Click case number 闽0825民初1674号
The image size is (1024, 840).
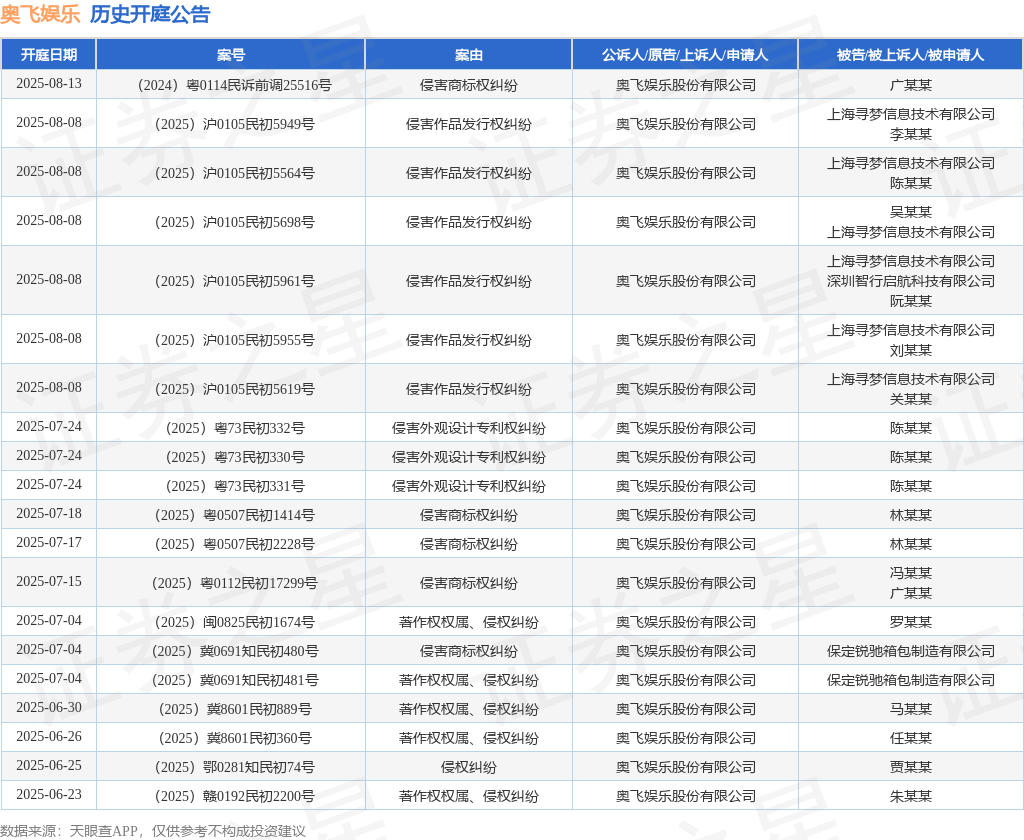point(259,622)
